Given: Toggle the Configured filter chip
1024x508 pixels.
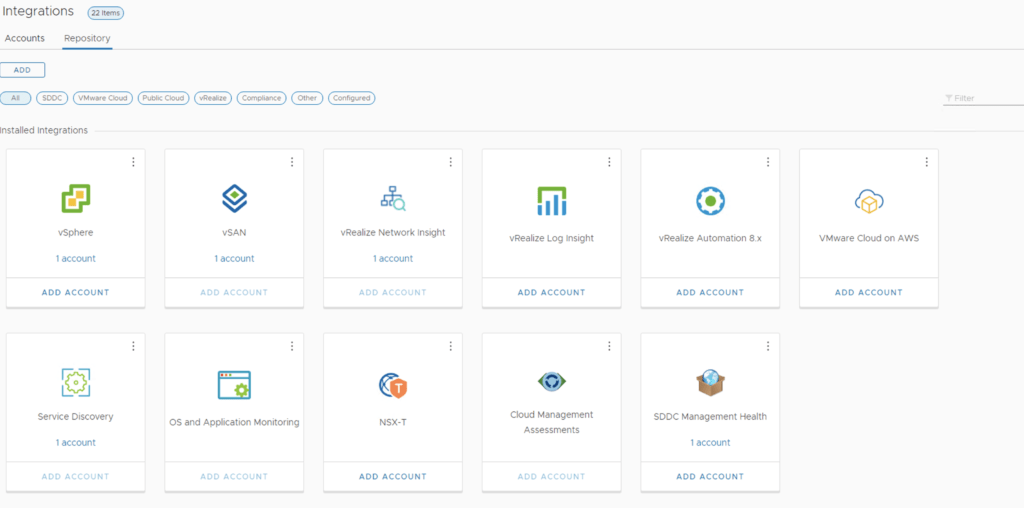Looking at the screenshot, I should coord(352,98).
